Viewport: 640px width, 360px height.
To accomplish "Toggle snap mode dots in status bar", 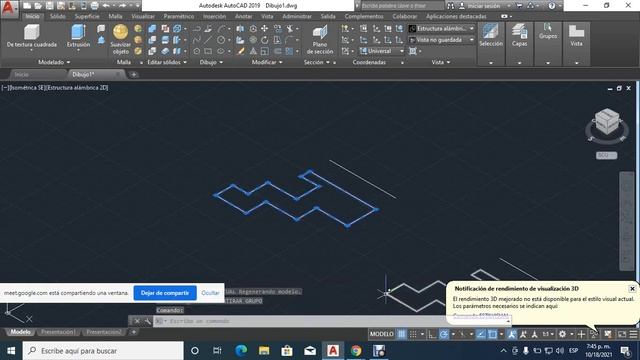I will pyautogui.click(x=413, y=334).
